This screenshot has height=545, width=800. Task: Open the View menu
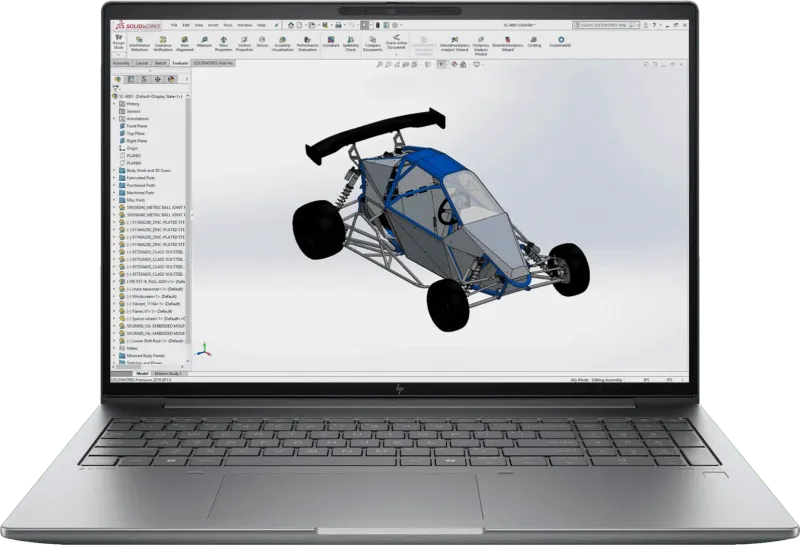pyautogui.click(x=198, y=25)
